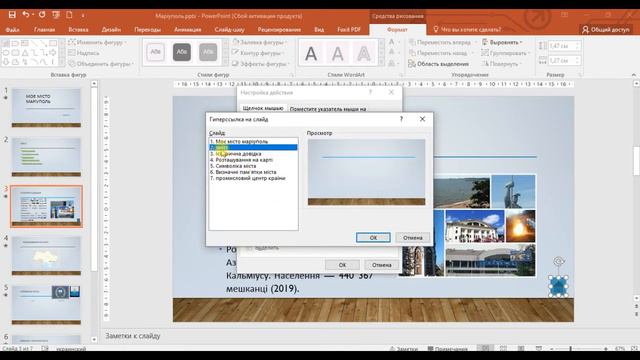Screen dimensions: 640x360
Task: Toggle the Заметки notes pane in status bar
Action: click(x=403, y=349)
